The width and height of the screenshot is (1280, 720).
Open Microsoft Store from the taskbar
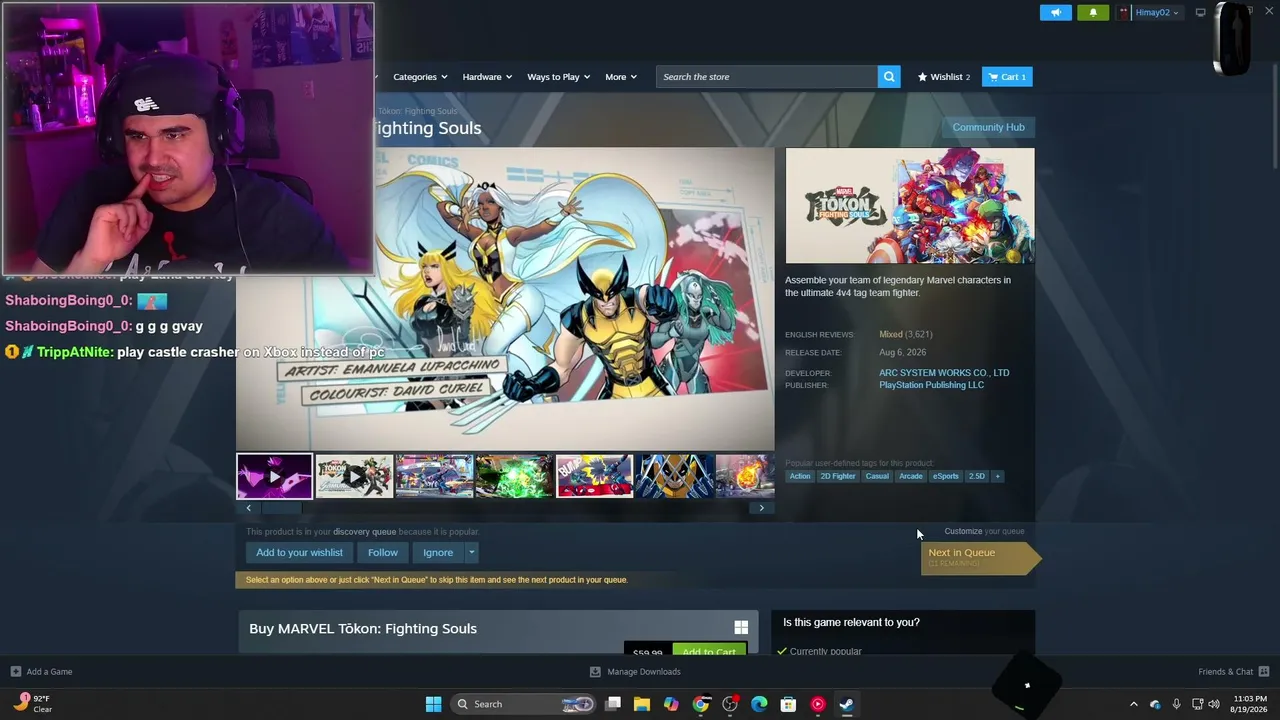click(x=788, y=704)
